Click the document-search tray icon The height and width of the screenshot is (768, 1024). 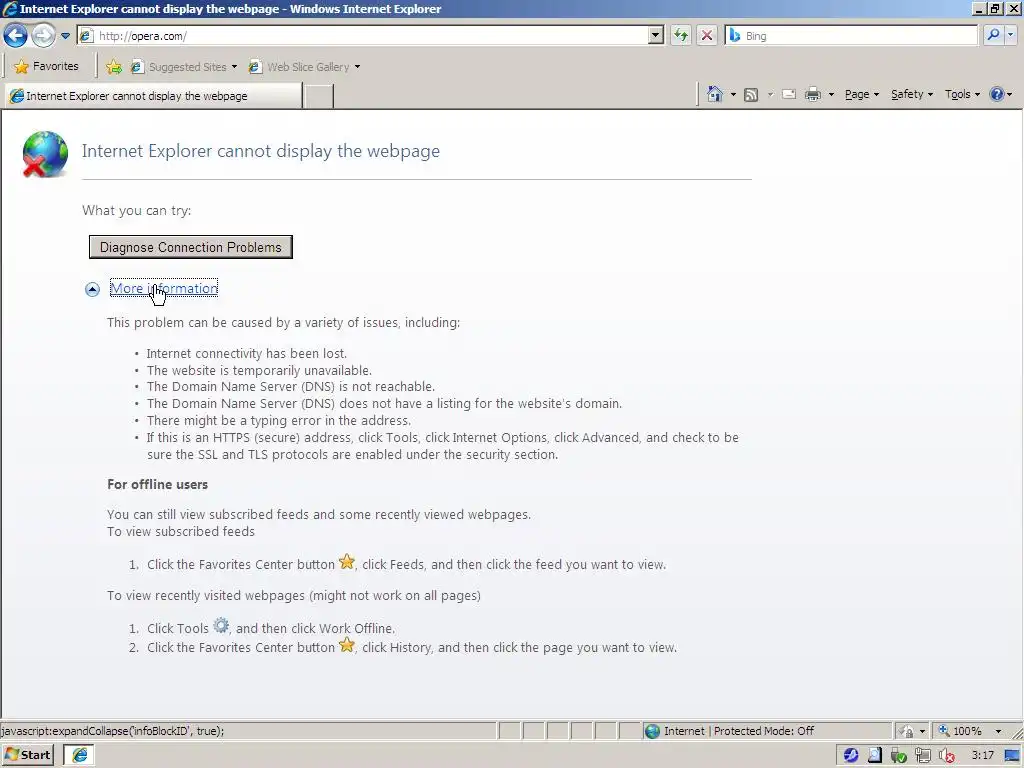click(874, 756)
